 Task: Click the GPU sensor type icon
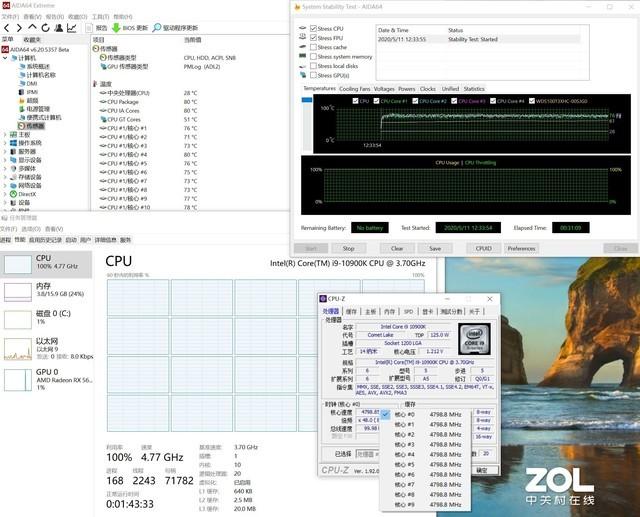pos(104,67)
